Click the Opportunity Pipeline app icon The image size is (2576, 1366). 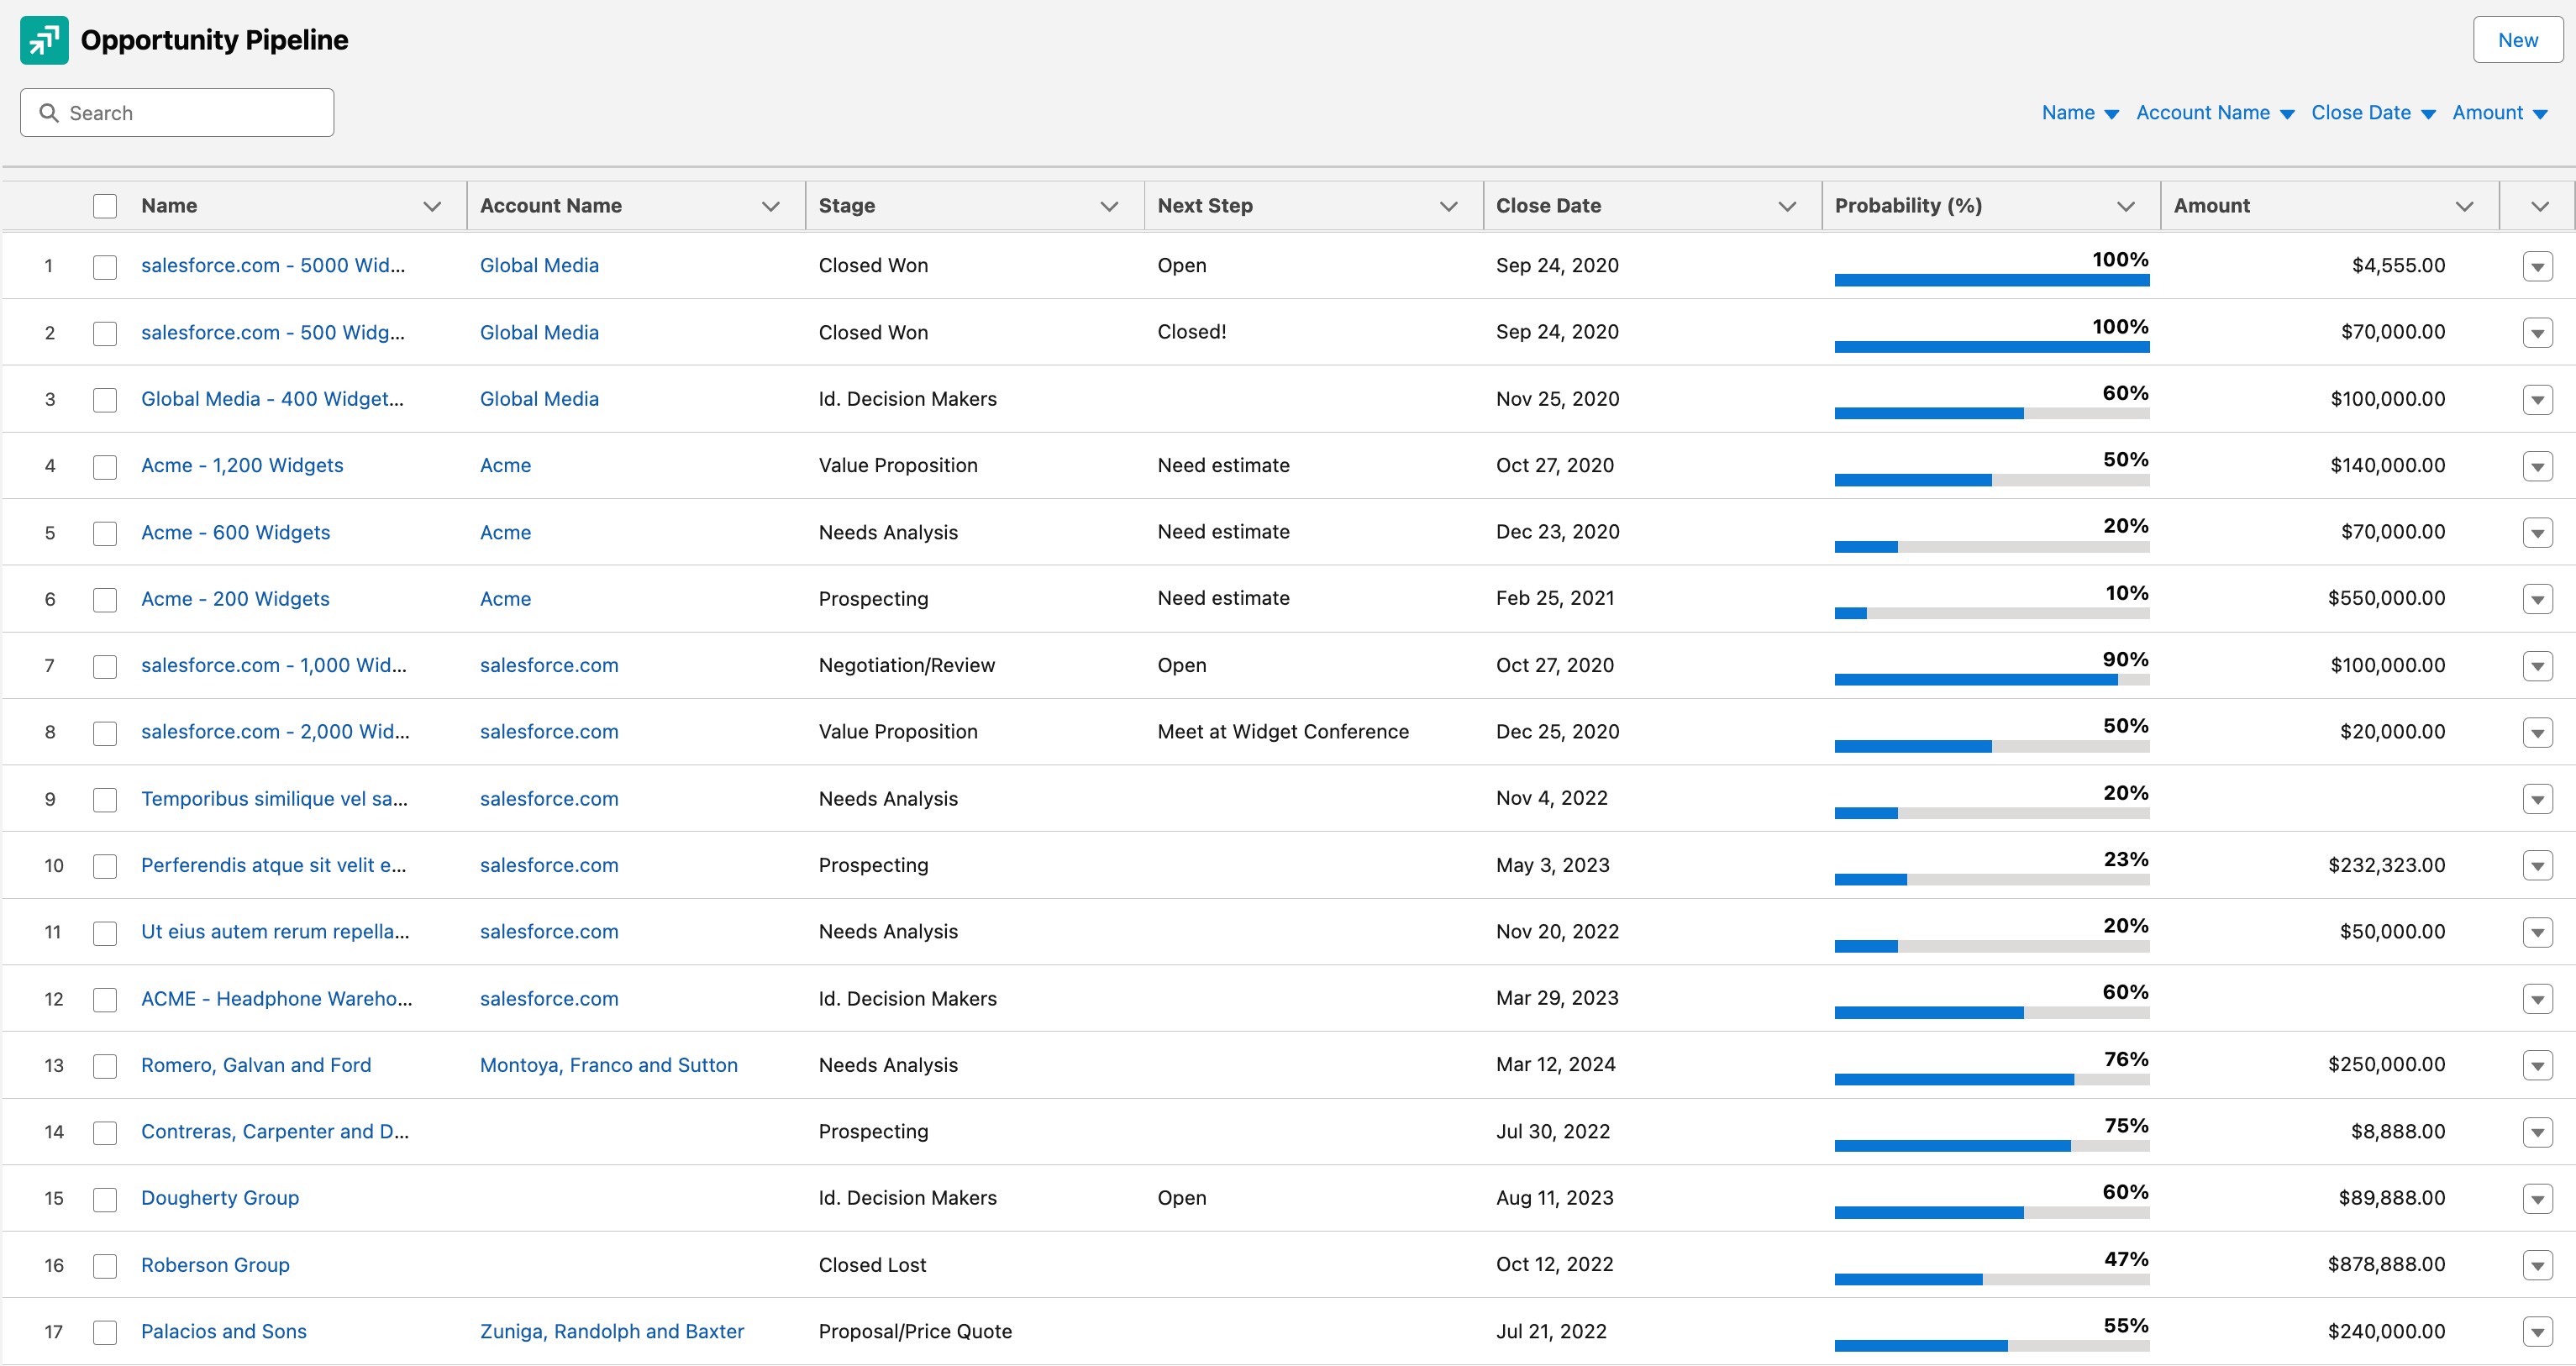pyautogui.click(x=44, y=40)
